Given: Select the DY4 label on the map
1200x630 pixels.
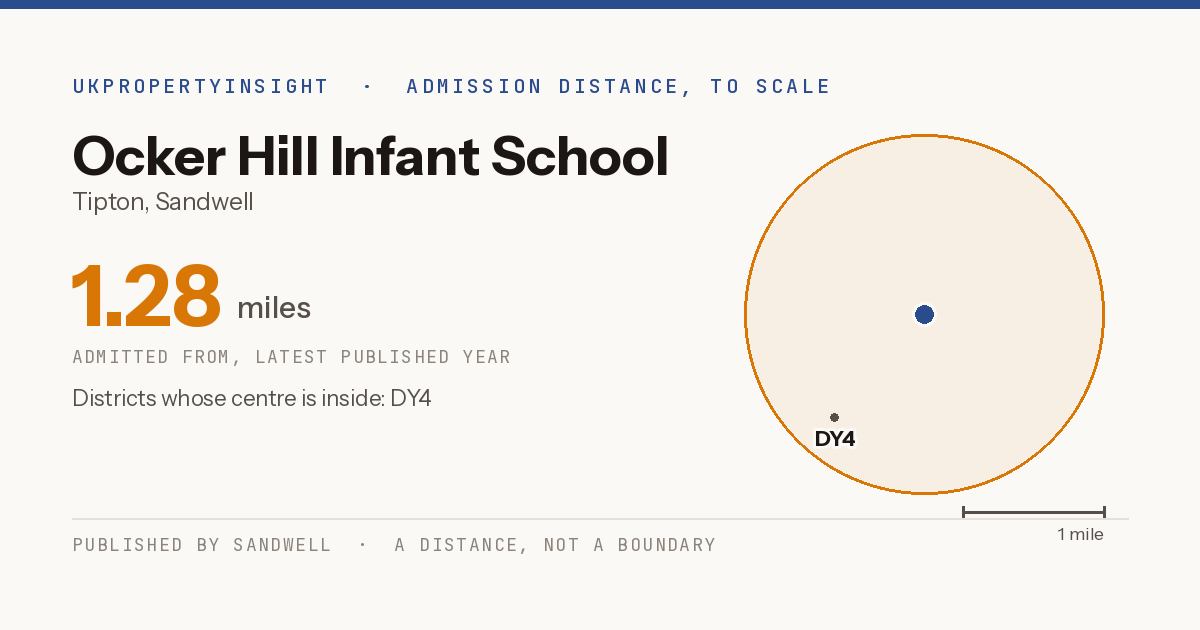Looking at the screenshot, I should 835,439.
